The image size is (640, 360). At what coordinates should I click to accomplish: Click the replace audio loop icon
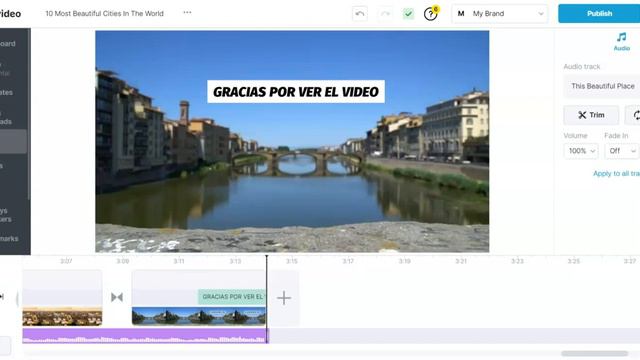coord(635,115)
